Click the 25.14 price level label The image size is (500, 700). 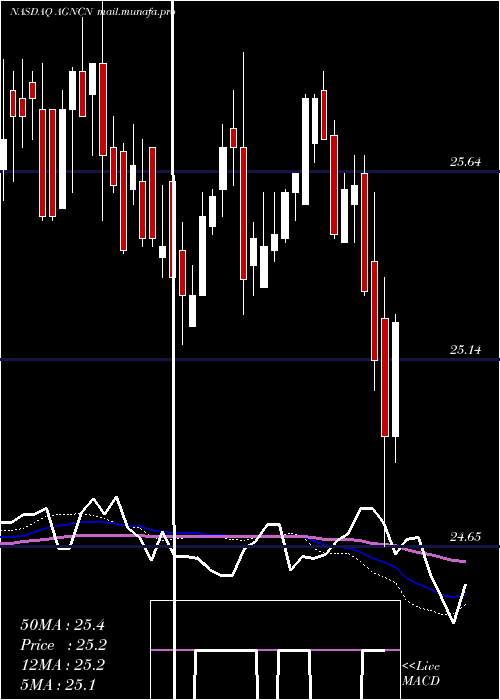465,350
